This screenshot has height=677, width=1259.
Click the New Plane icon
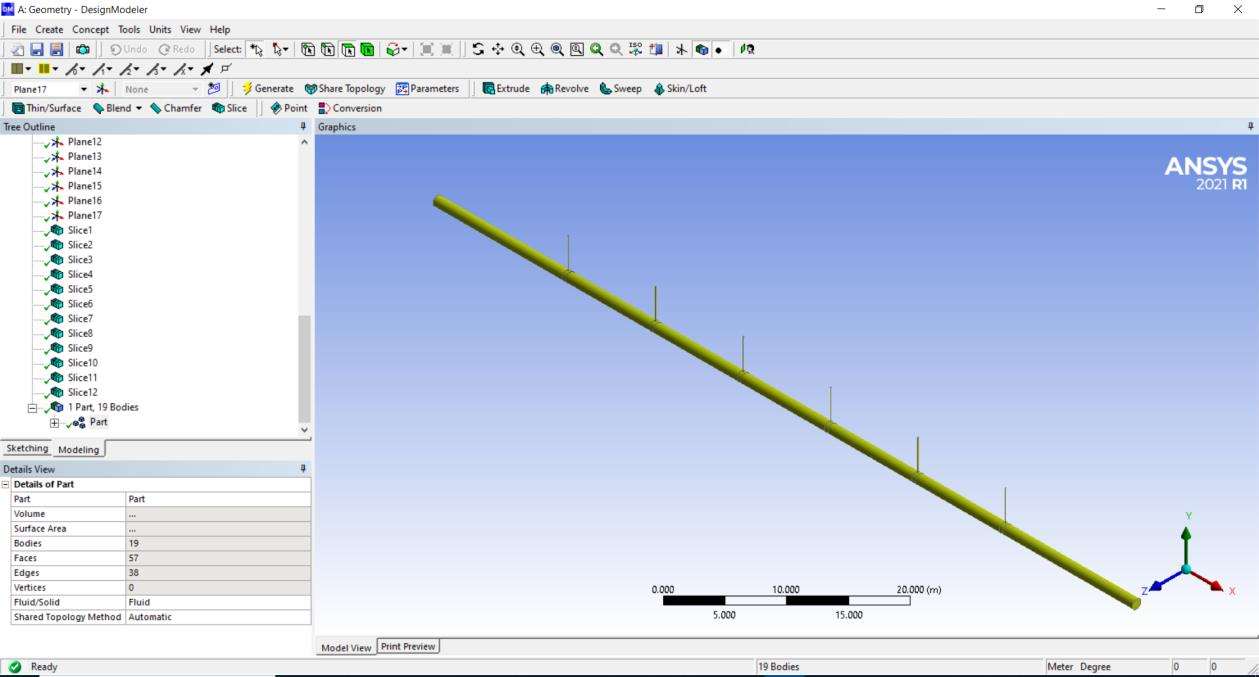pos(104,89)
